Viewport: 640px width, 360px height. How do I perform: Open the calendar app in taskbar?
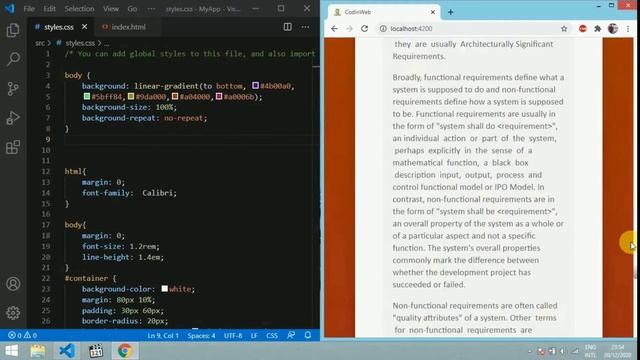96,351
